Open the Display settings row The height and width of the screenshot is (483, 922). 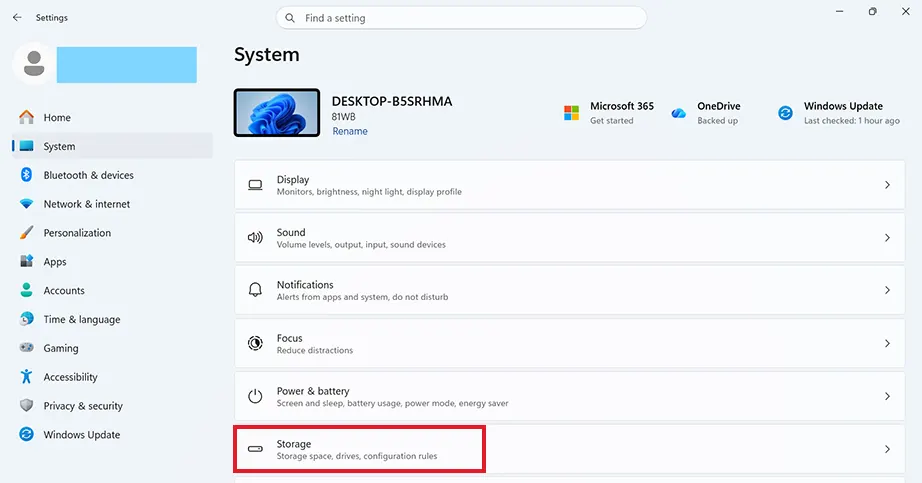569,185
